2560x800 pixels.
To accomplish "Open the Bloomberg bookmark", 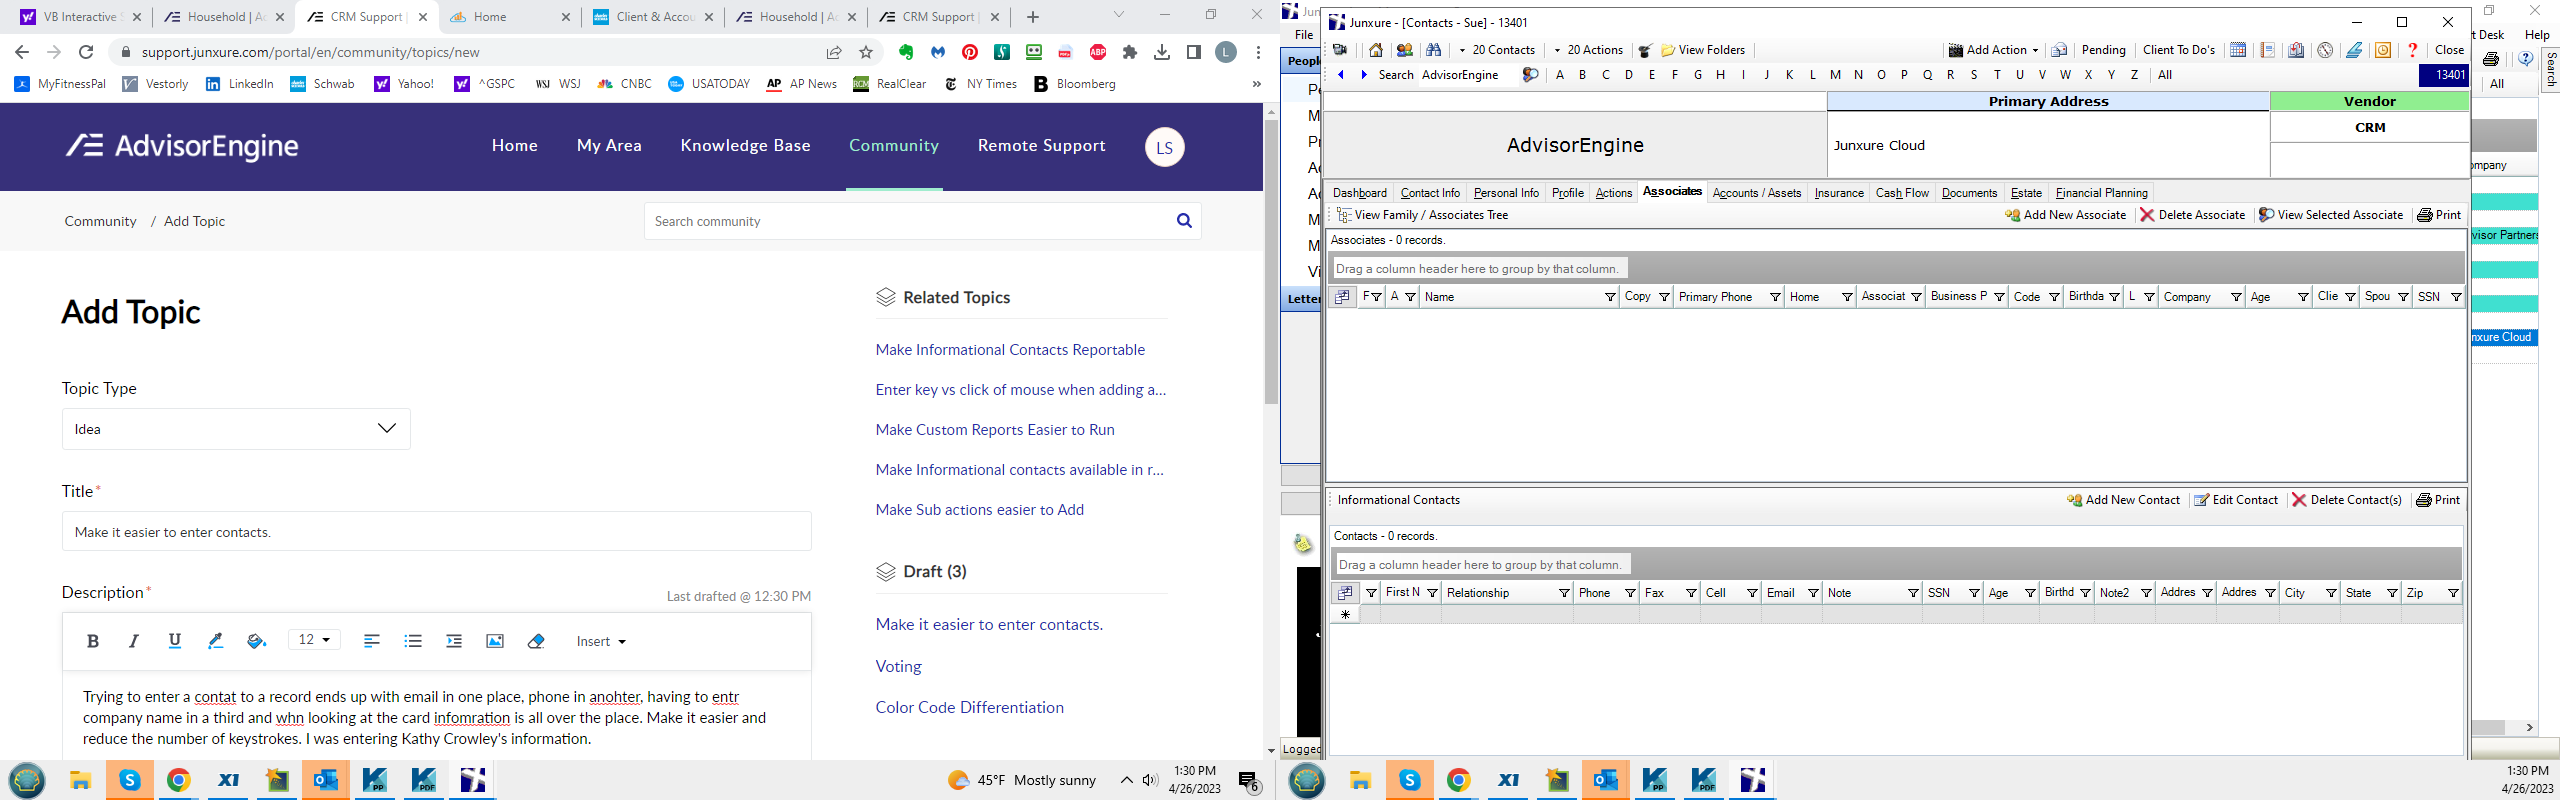I will (1075, 84).
